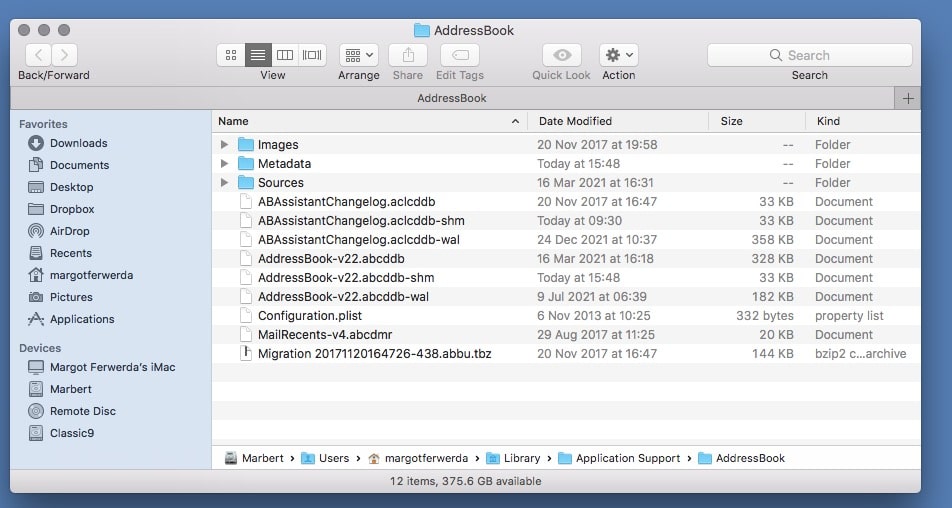
Task: Sort by the Name column header
Action: point(370,121)
